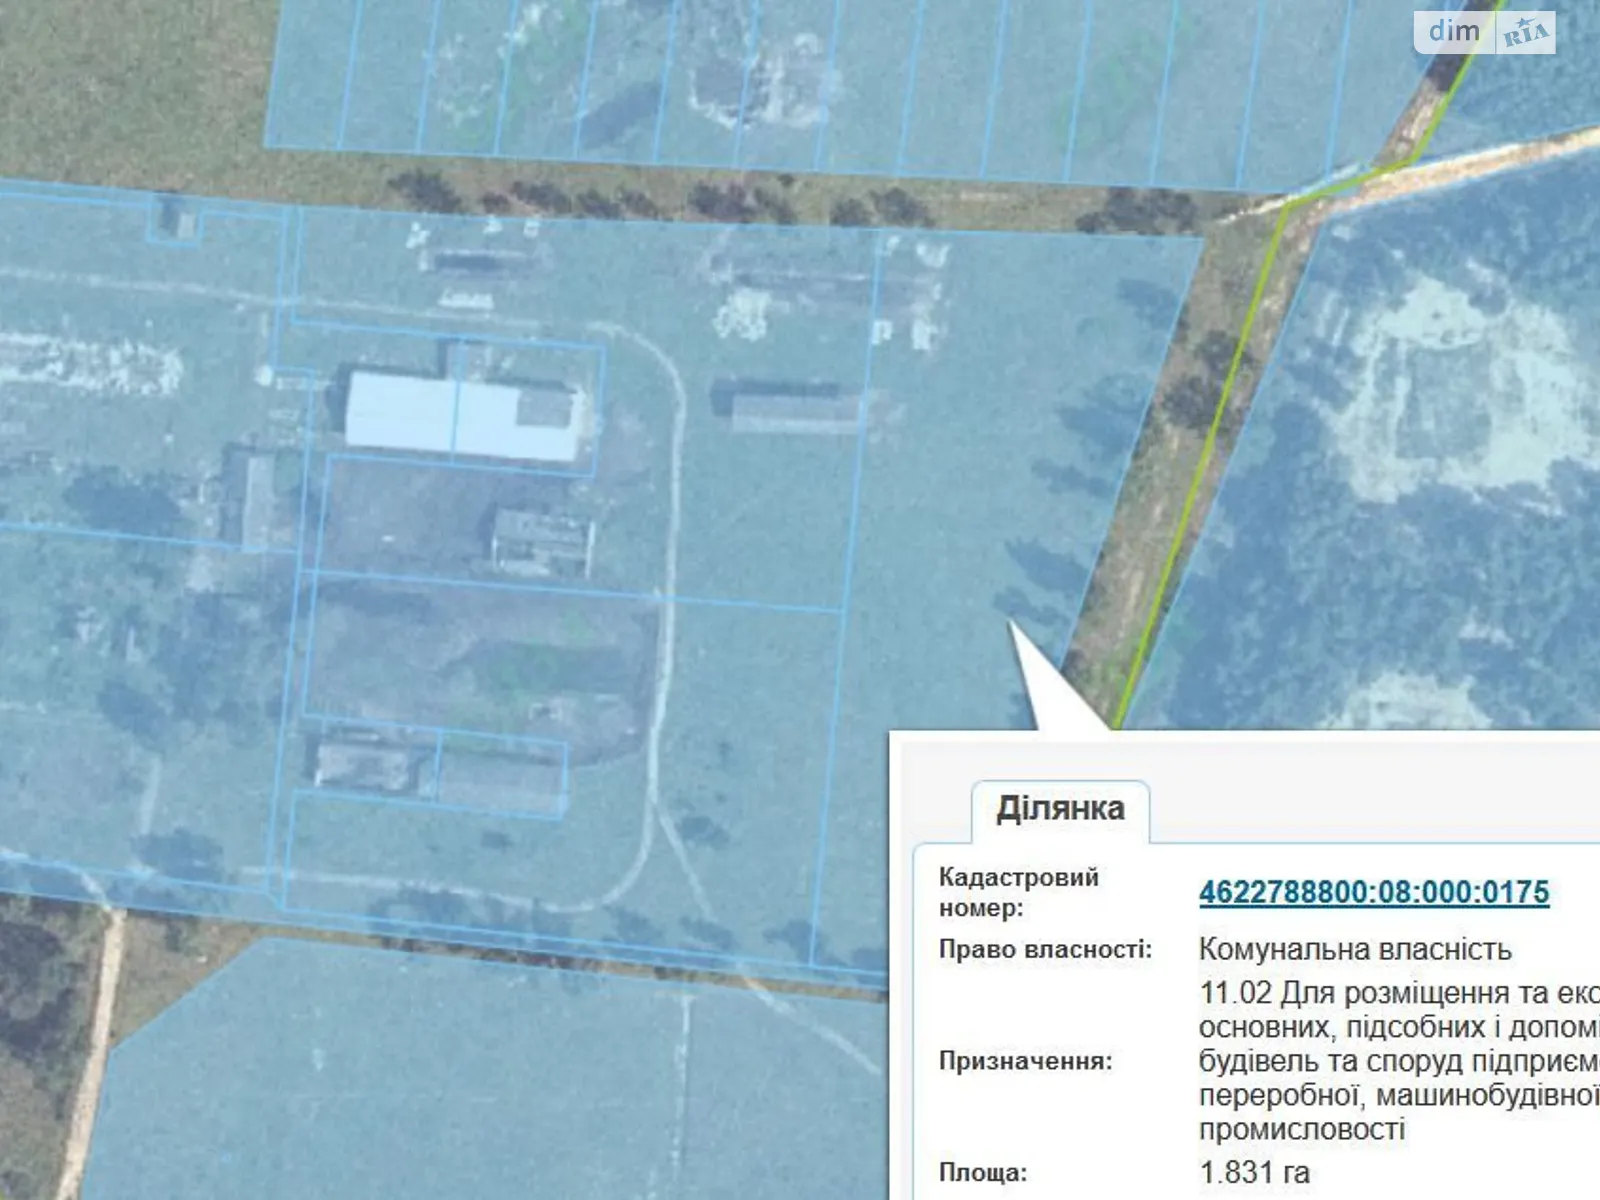Click the dim.ria logo watermark
The image size is (1600, 1200).
tap(1484, 33)
